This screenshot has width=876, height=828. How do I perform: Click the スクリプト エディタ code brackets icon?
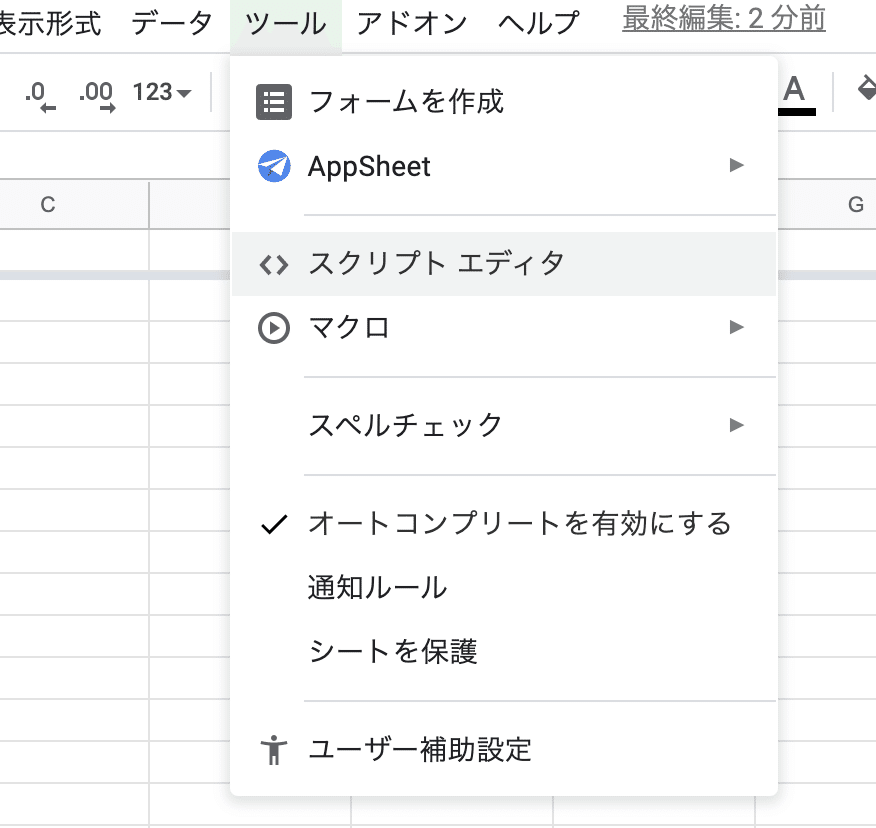pos(274,264)
